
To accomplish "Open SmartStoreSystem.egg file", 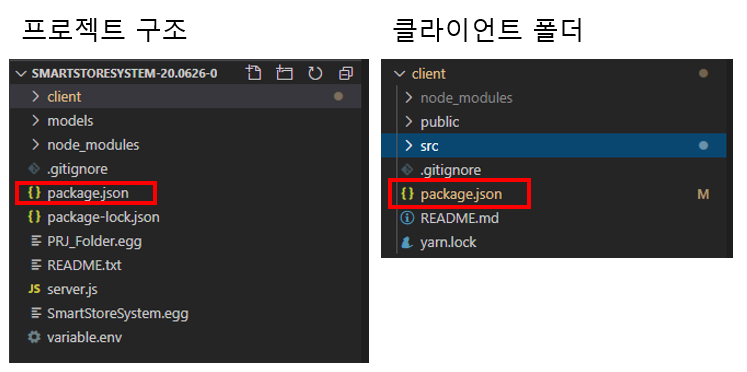I will coord(118,313).
